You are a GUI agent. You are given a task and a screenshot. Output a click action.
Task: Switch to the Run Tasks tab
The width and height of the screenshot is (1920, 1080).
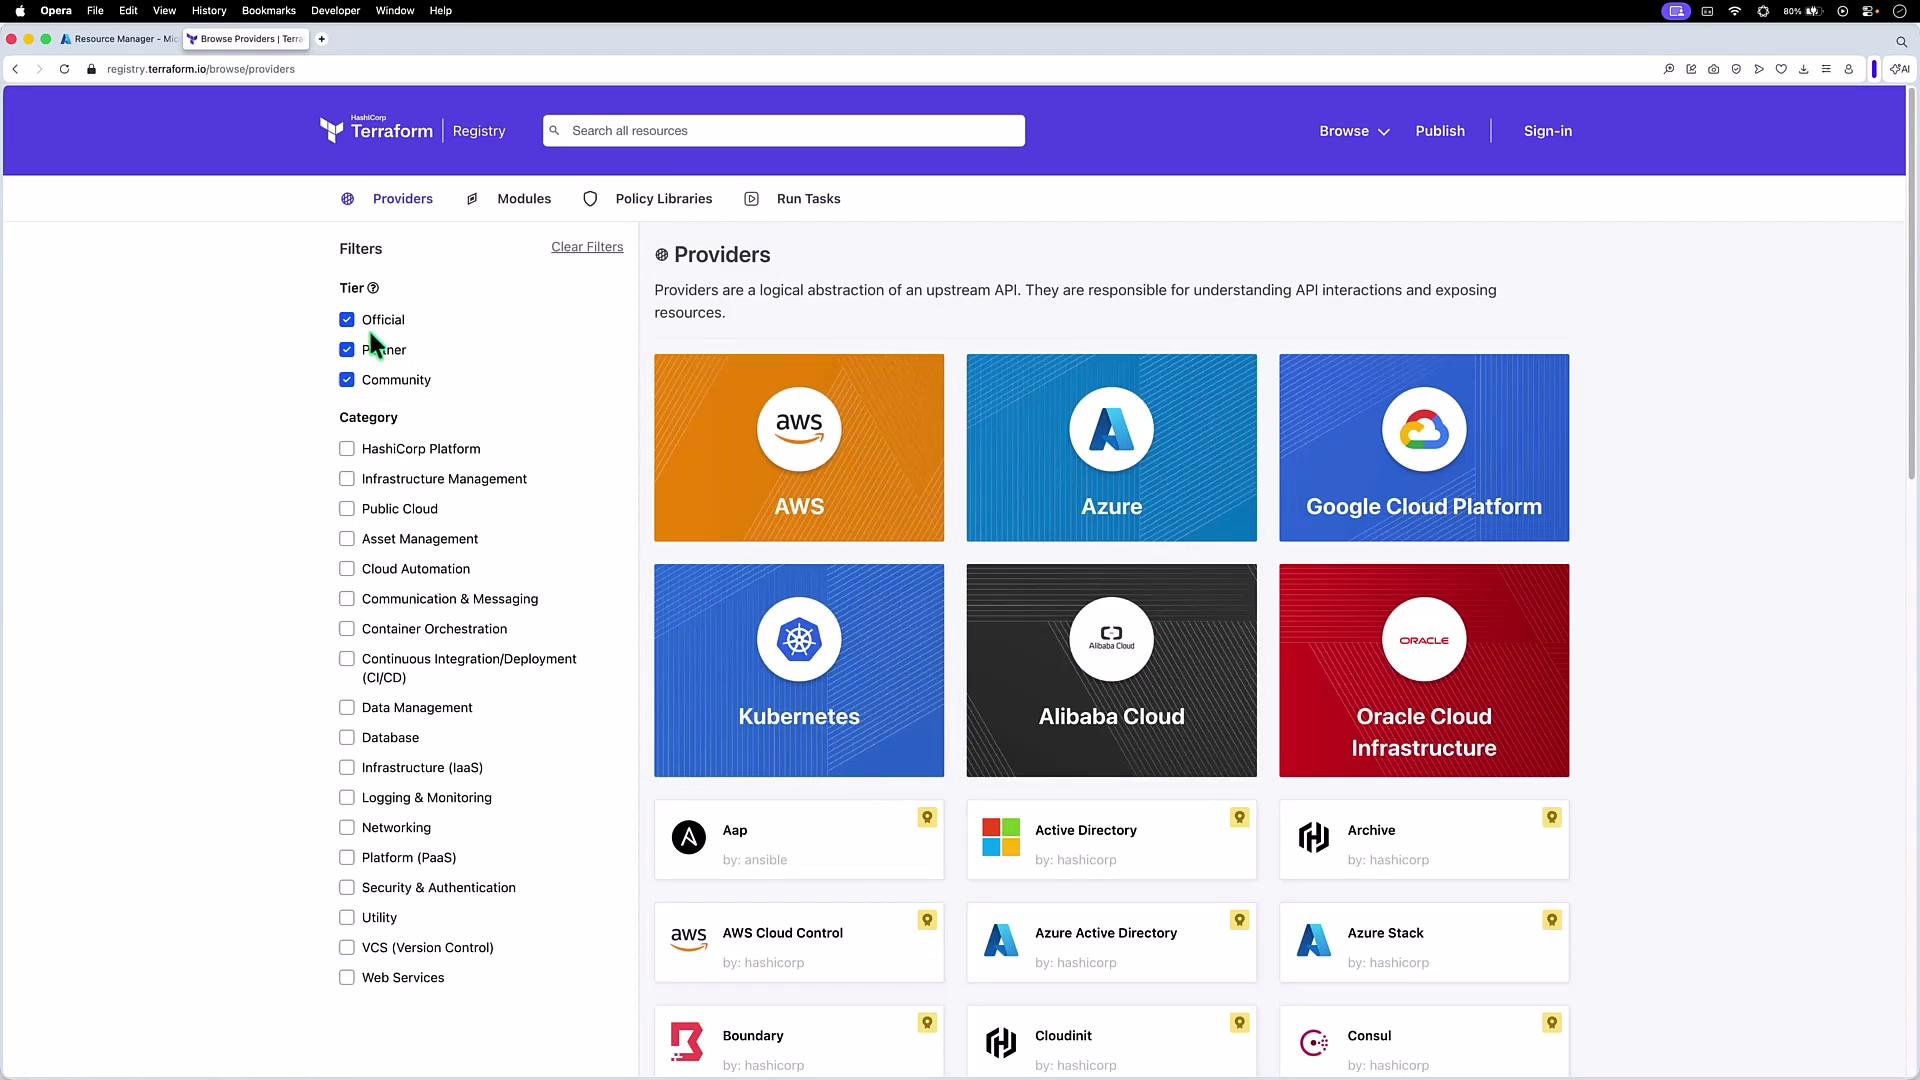click(x=793, y=199)
